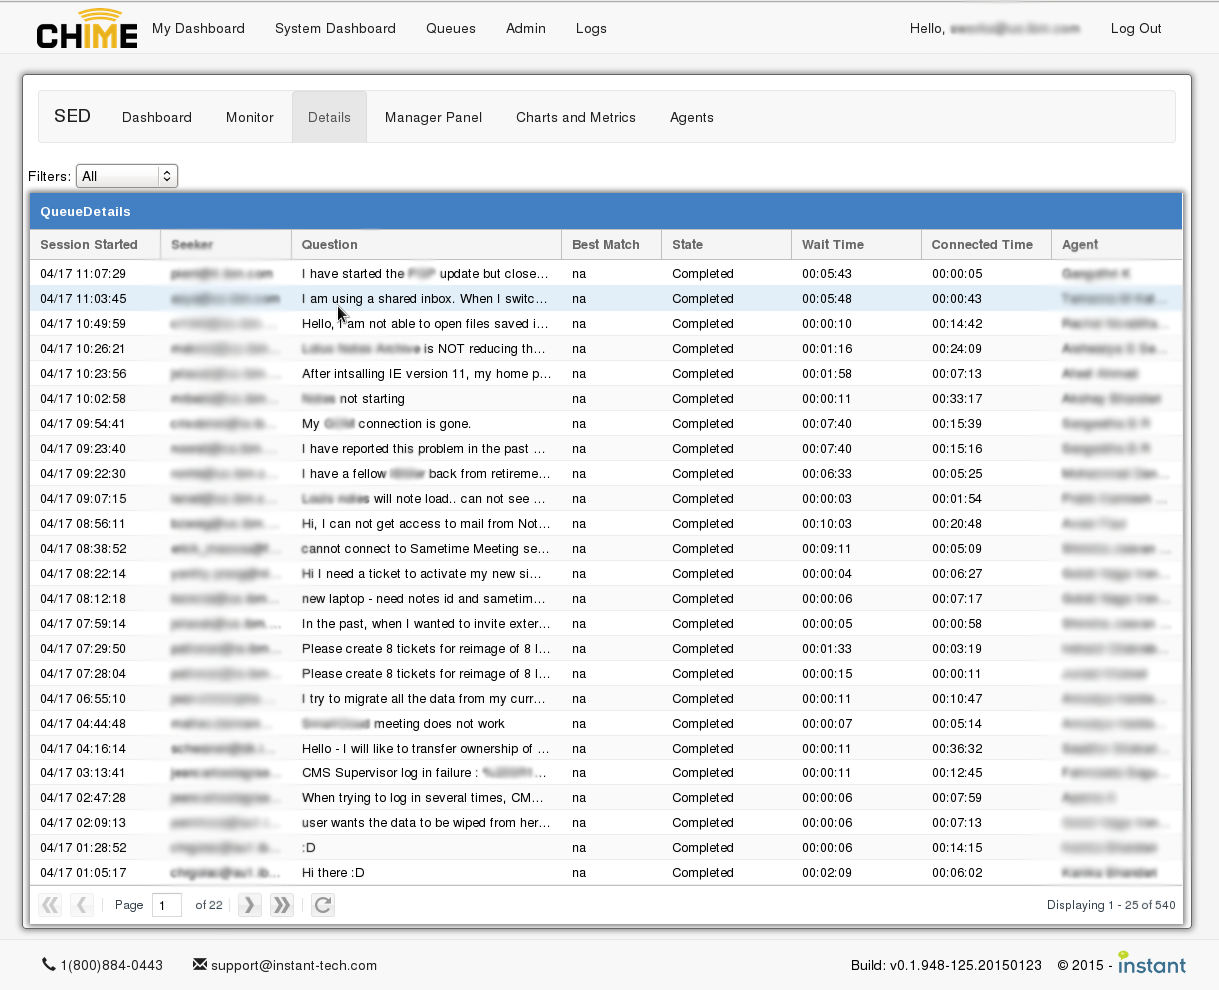Viewport: 1219px width, 990px height.
Task: Select session started 04/17 09:07:15
Action: pyautogui.click(x=83, y=499)
